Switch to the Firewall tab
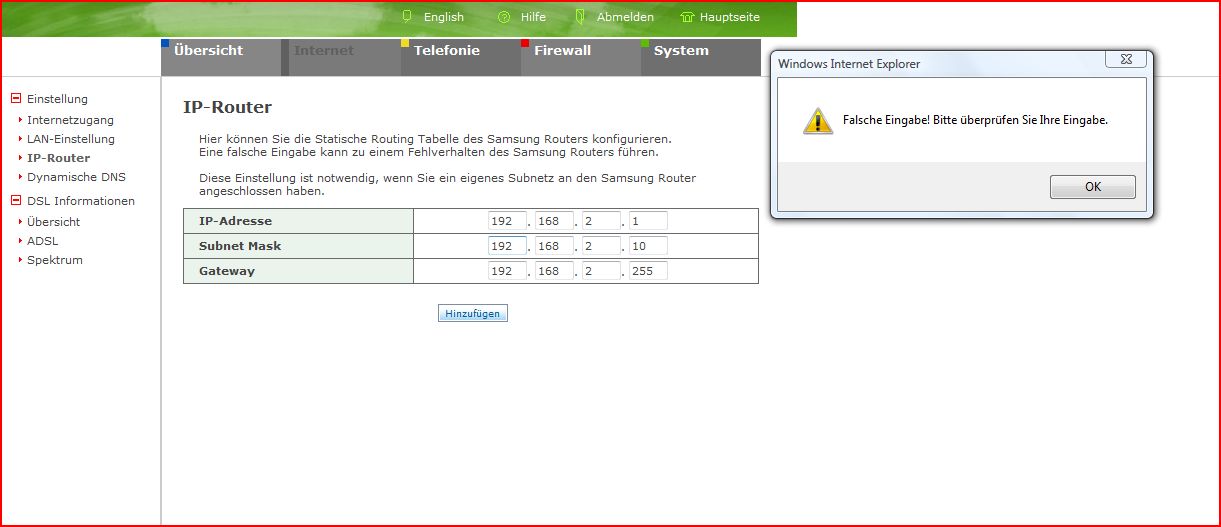Viewport: 1221px width, 527px height. pos(581,57)
